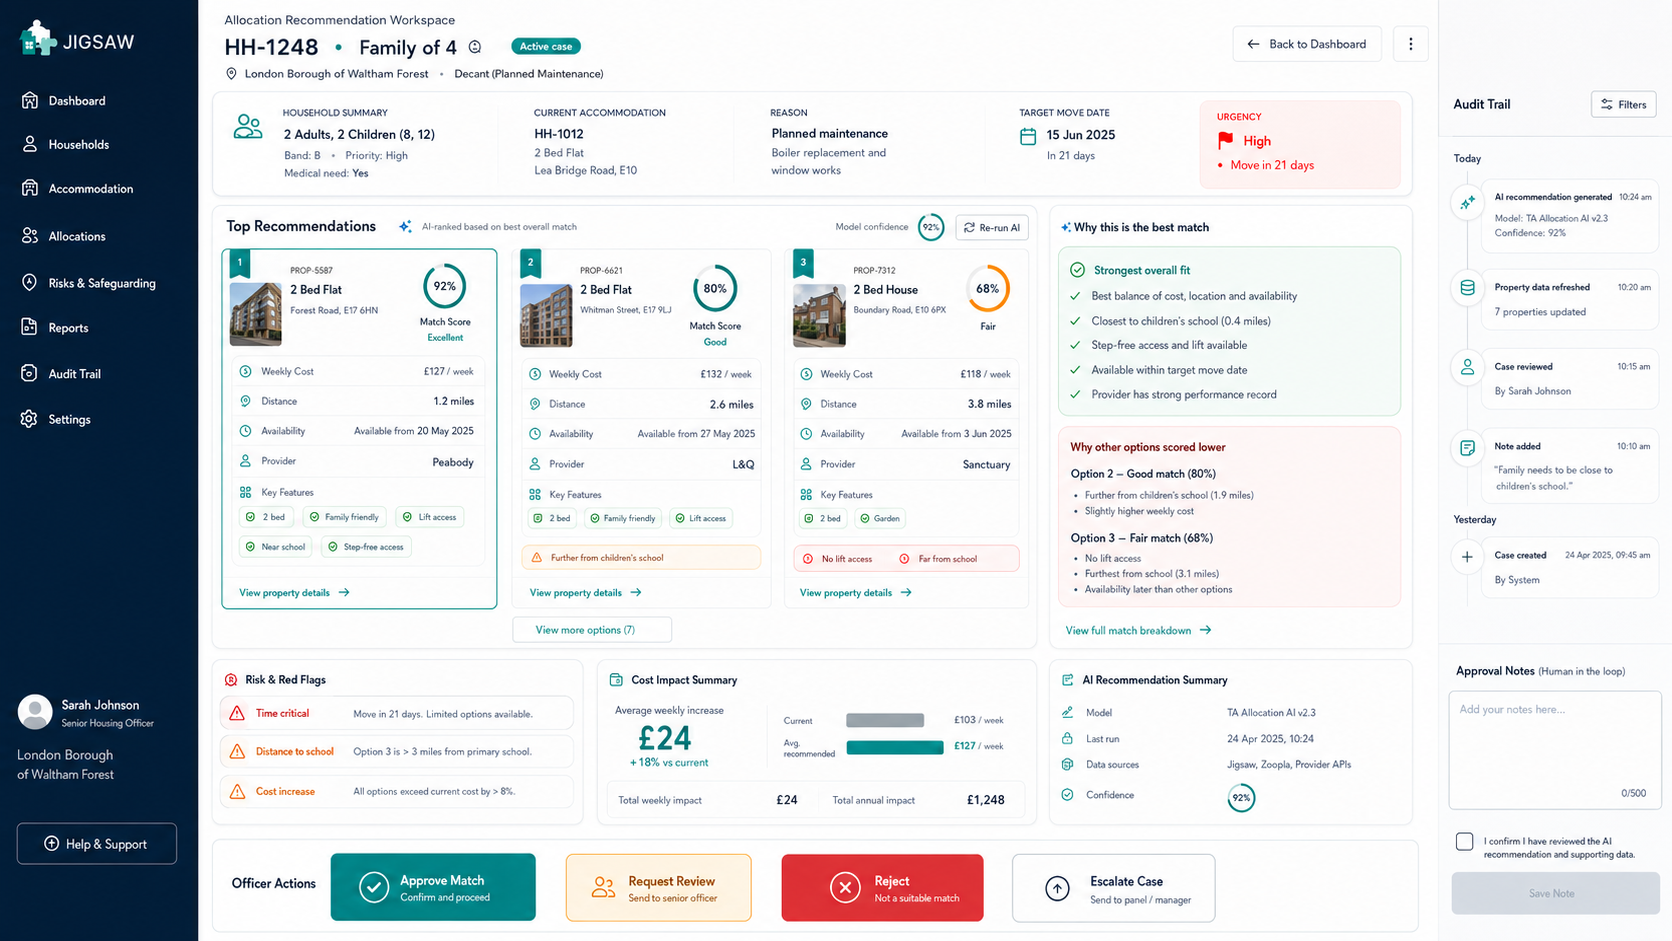Request Review from senior officer
This screenshot has width=1672, height=941.
(x=658, y=887)
